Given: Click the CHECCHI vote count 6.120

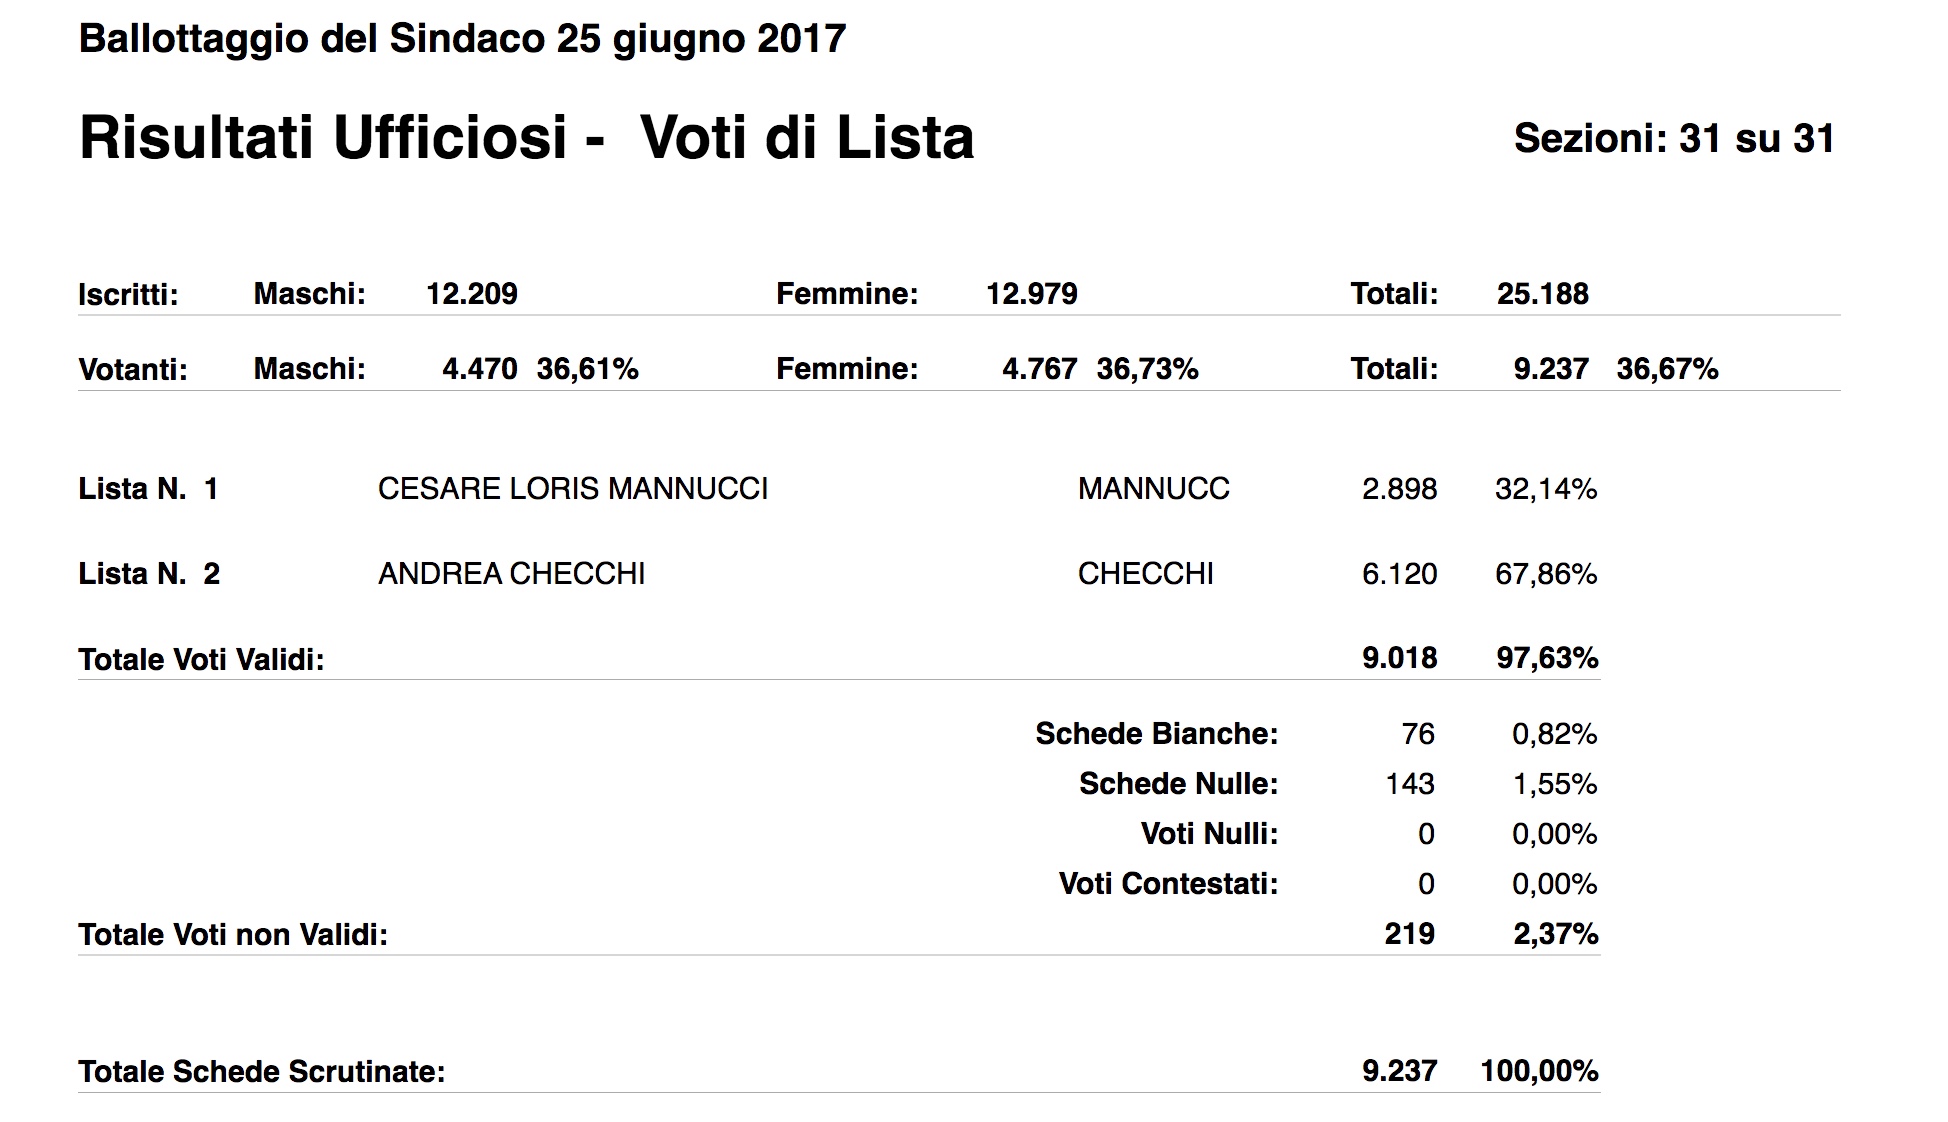Looking at the screenshot, I should click(1400, 574).
